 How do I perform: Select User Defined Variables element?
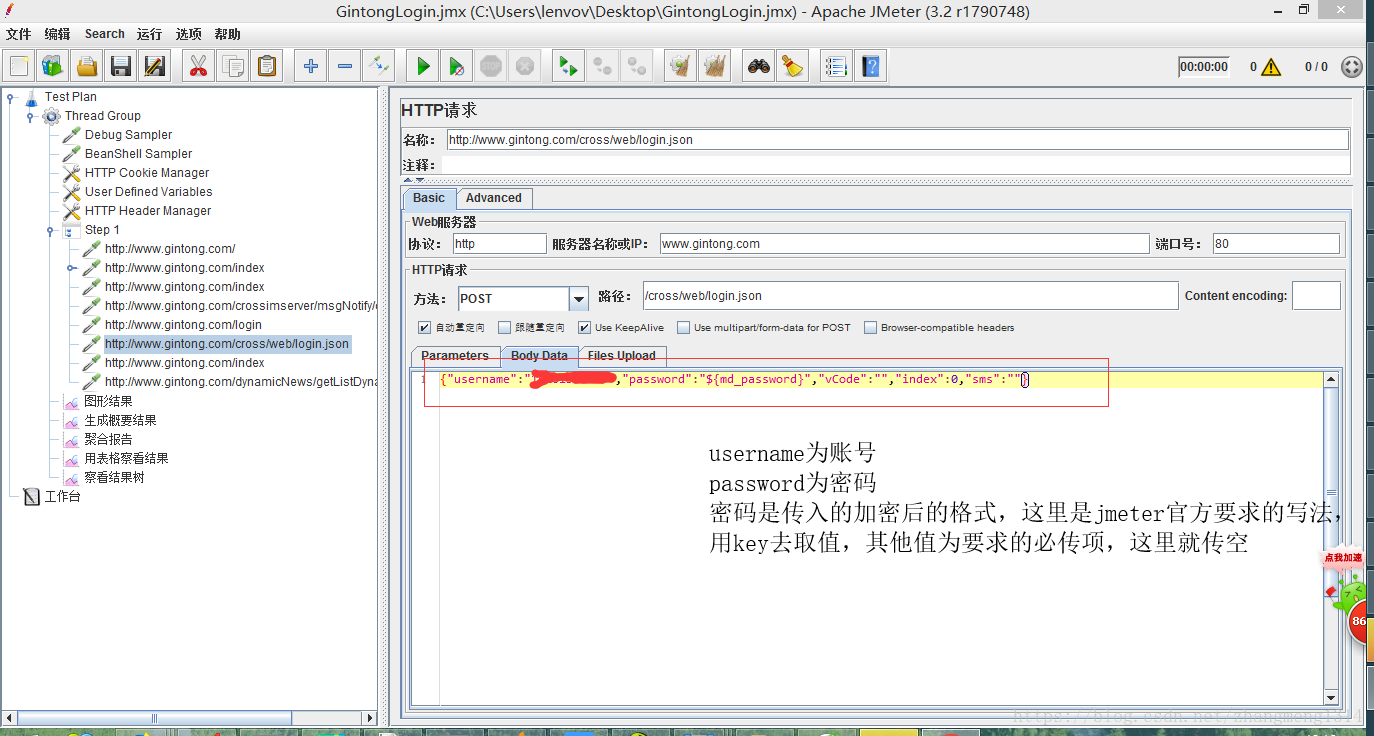[148, 192]
